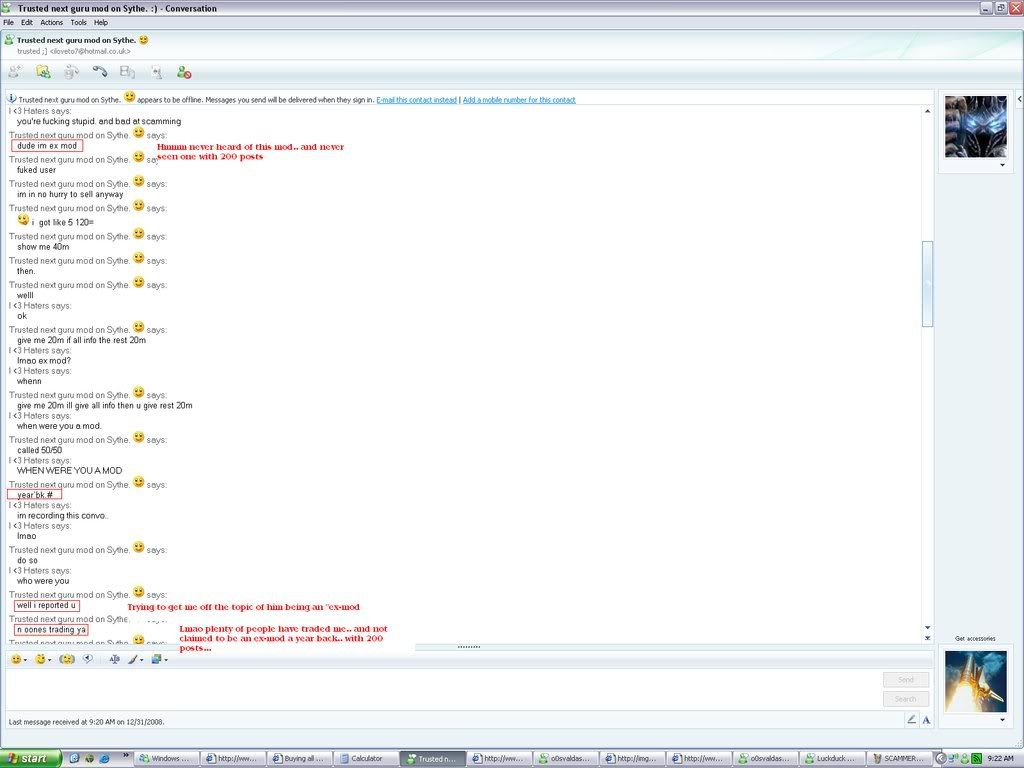Click the Send button
The image size is (1024, 768).
(906, 680)
